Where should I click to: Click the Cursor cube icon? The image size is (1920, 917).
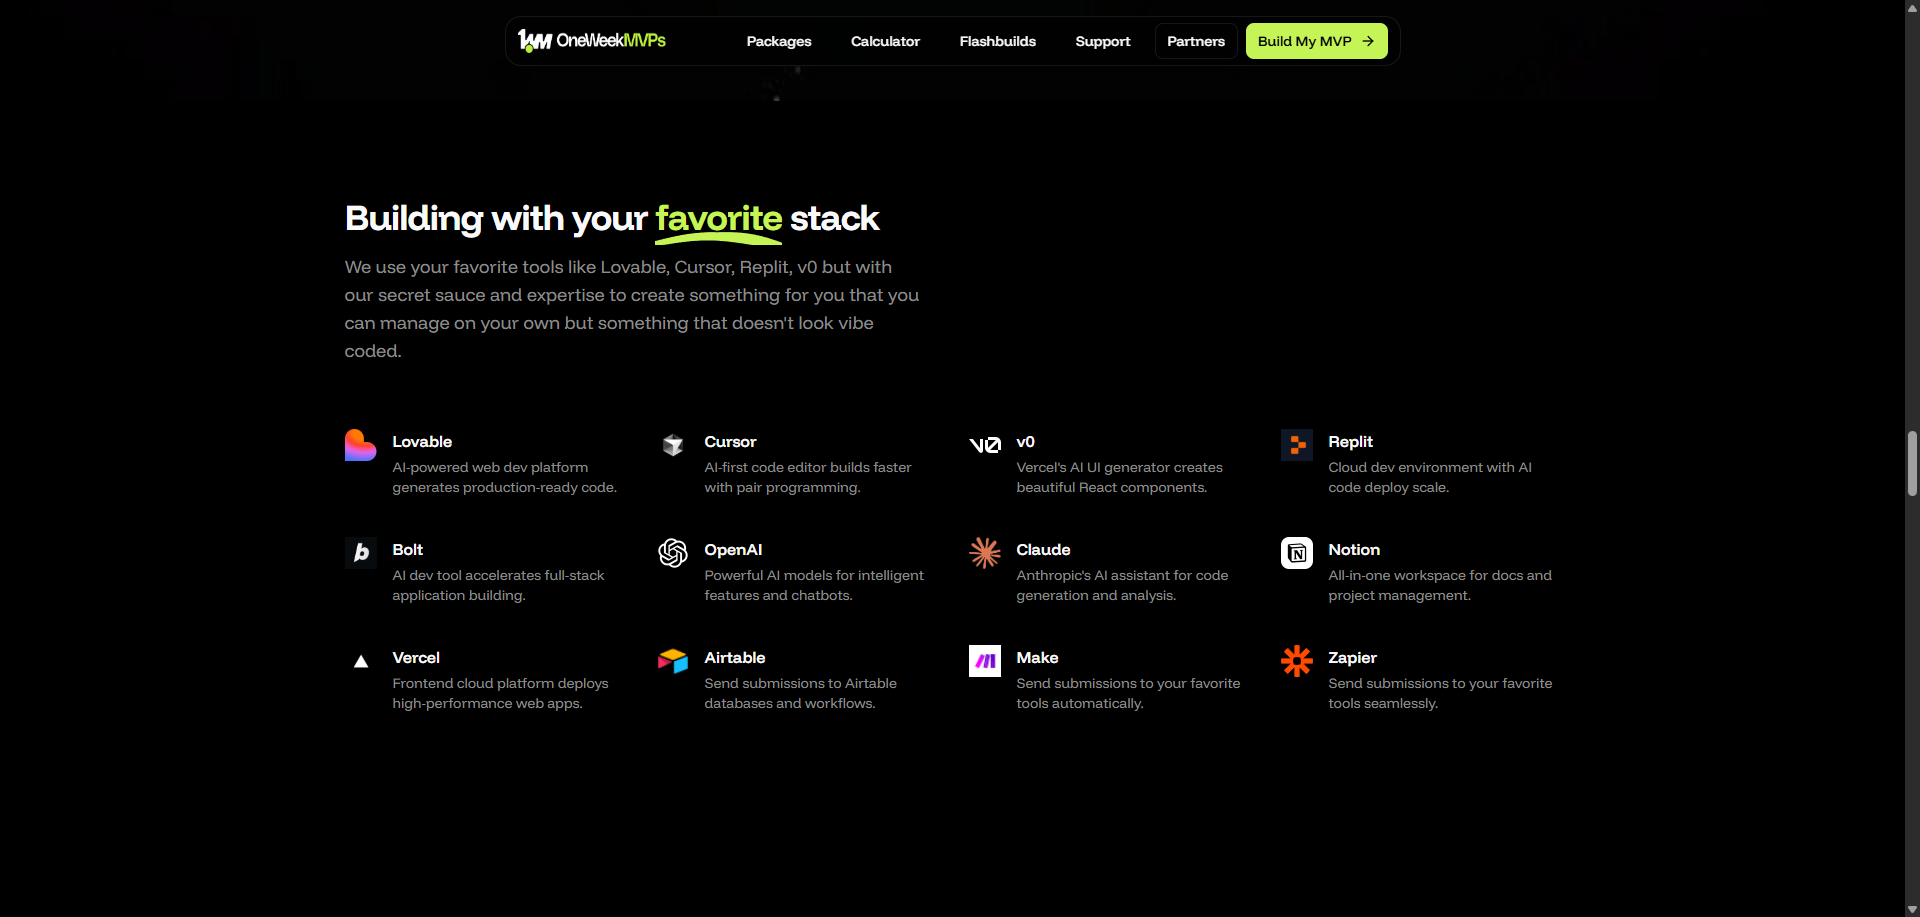click(673, 445)
